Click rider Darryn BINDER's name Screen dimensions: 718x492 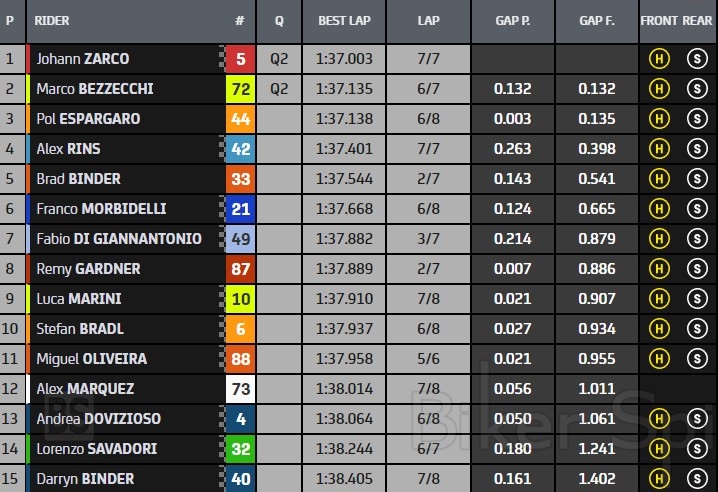pos(85,479)
